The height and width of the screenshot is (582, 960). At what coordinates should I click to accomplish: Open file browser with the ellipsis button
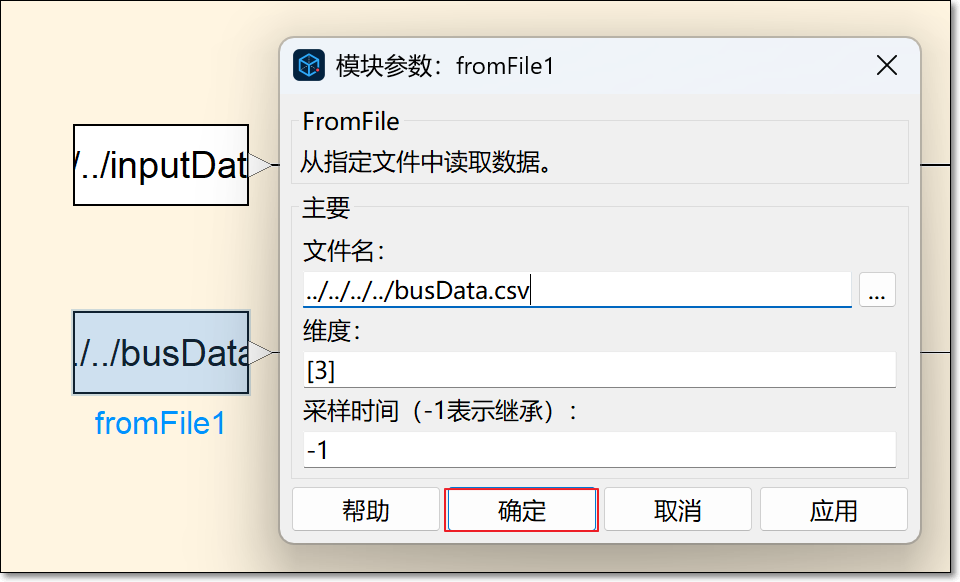(877, 291)
